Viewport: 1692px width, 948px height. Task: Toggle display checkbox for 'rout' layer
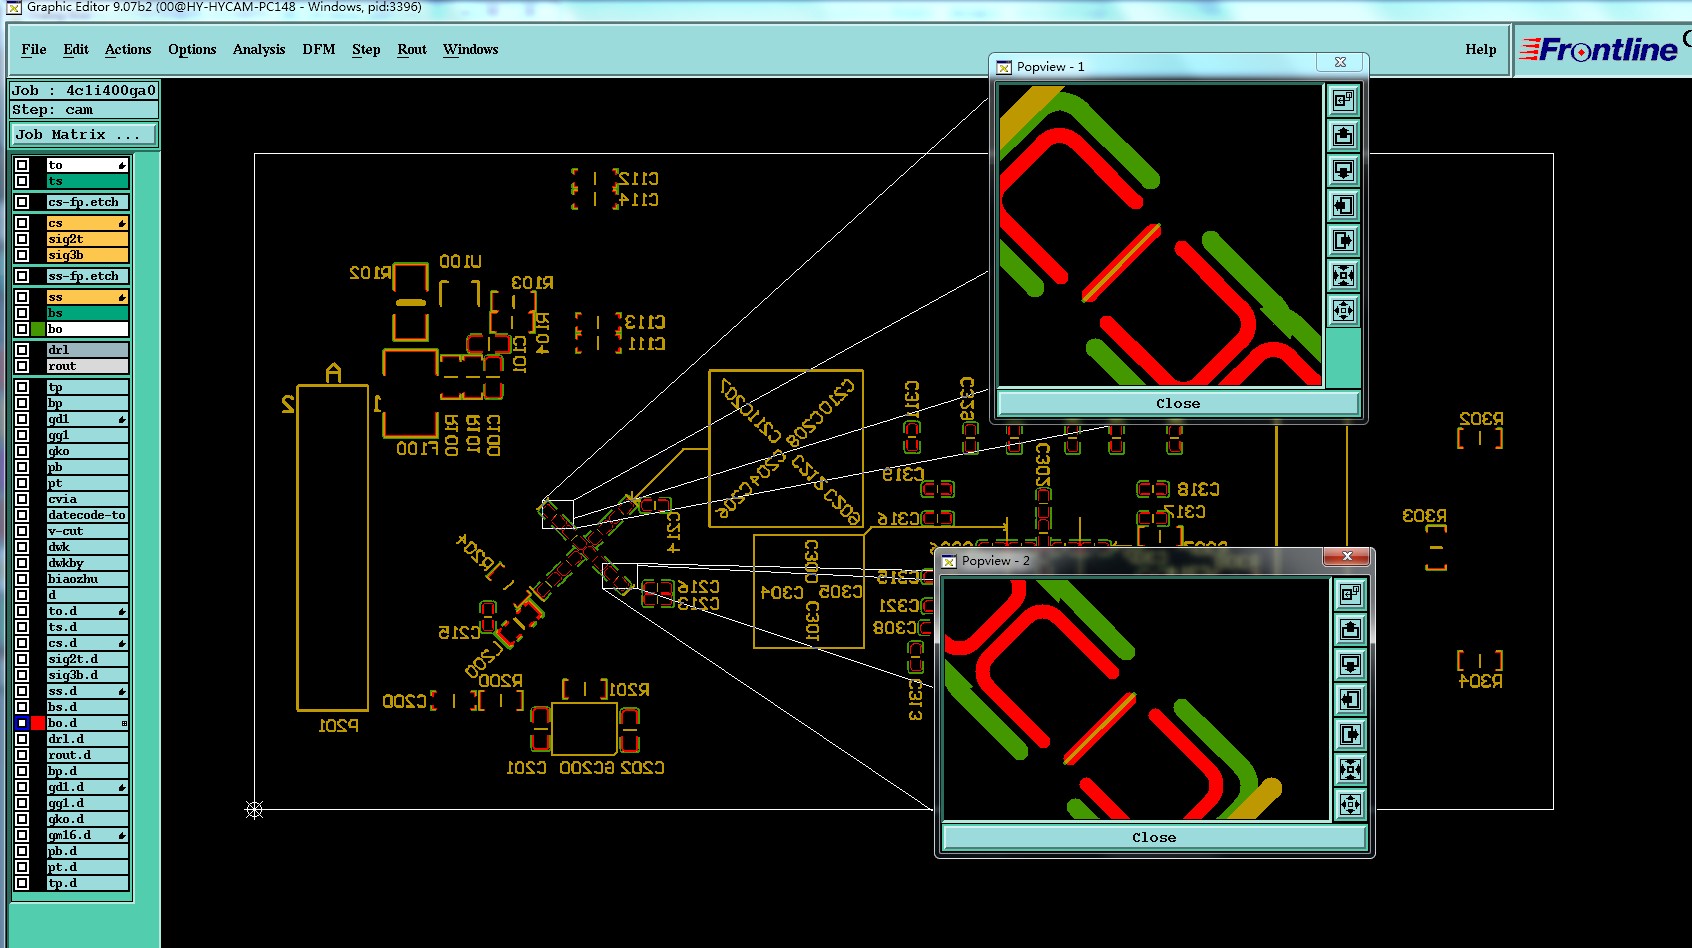[22, 366]
